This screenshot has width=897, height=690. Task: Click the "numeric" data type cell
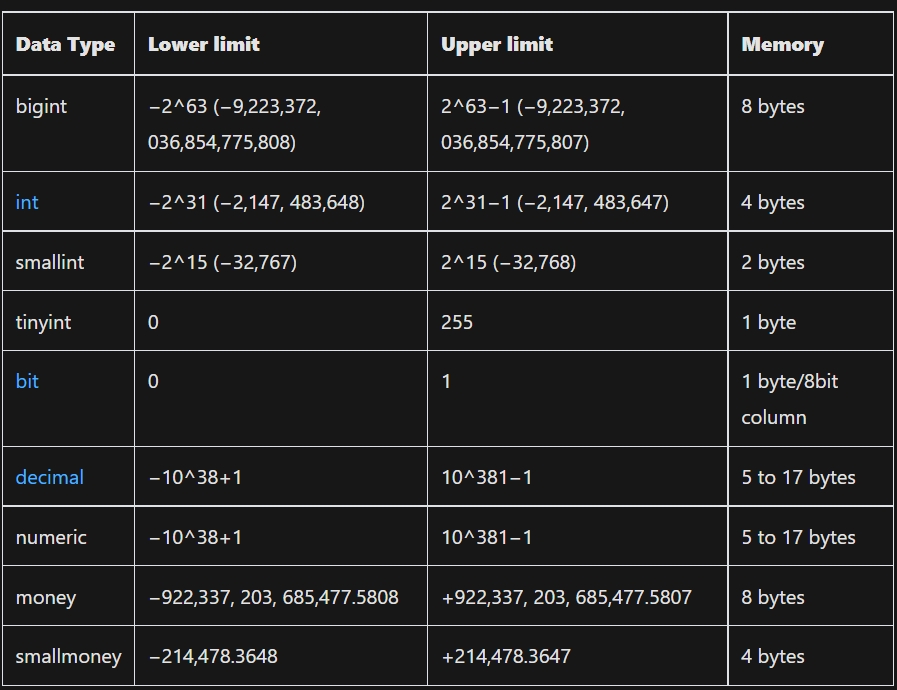51,537
